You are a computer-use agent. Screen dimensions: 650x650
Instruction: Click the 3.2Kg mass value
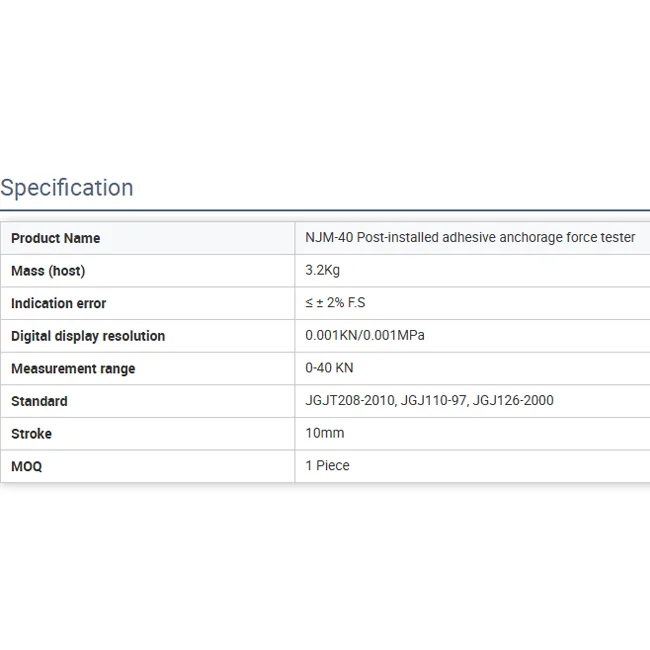click(x=323, y=271)
